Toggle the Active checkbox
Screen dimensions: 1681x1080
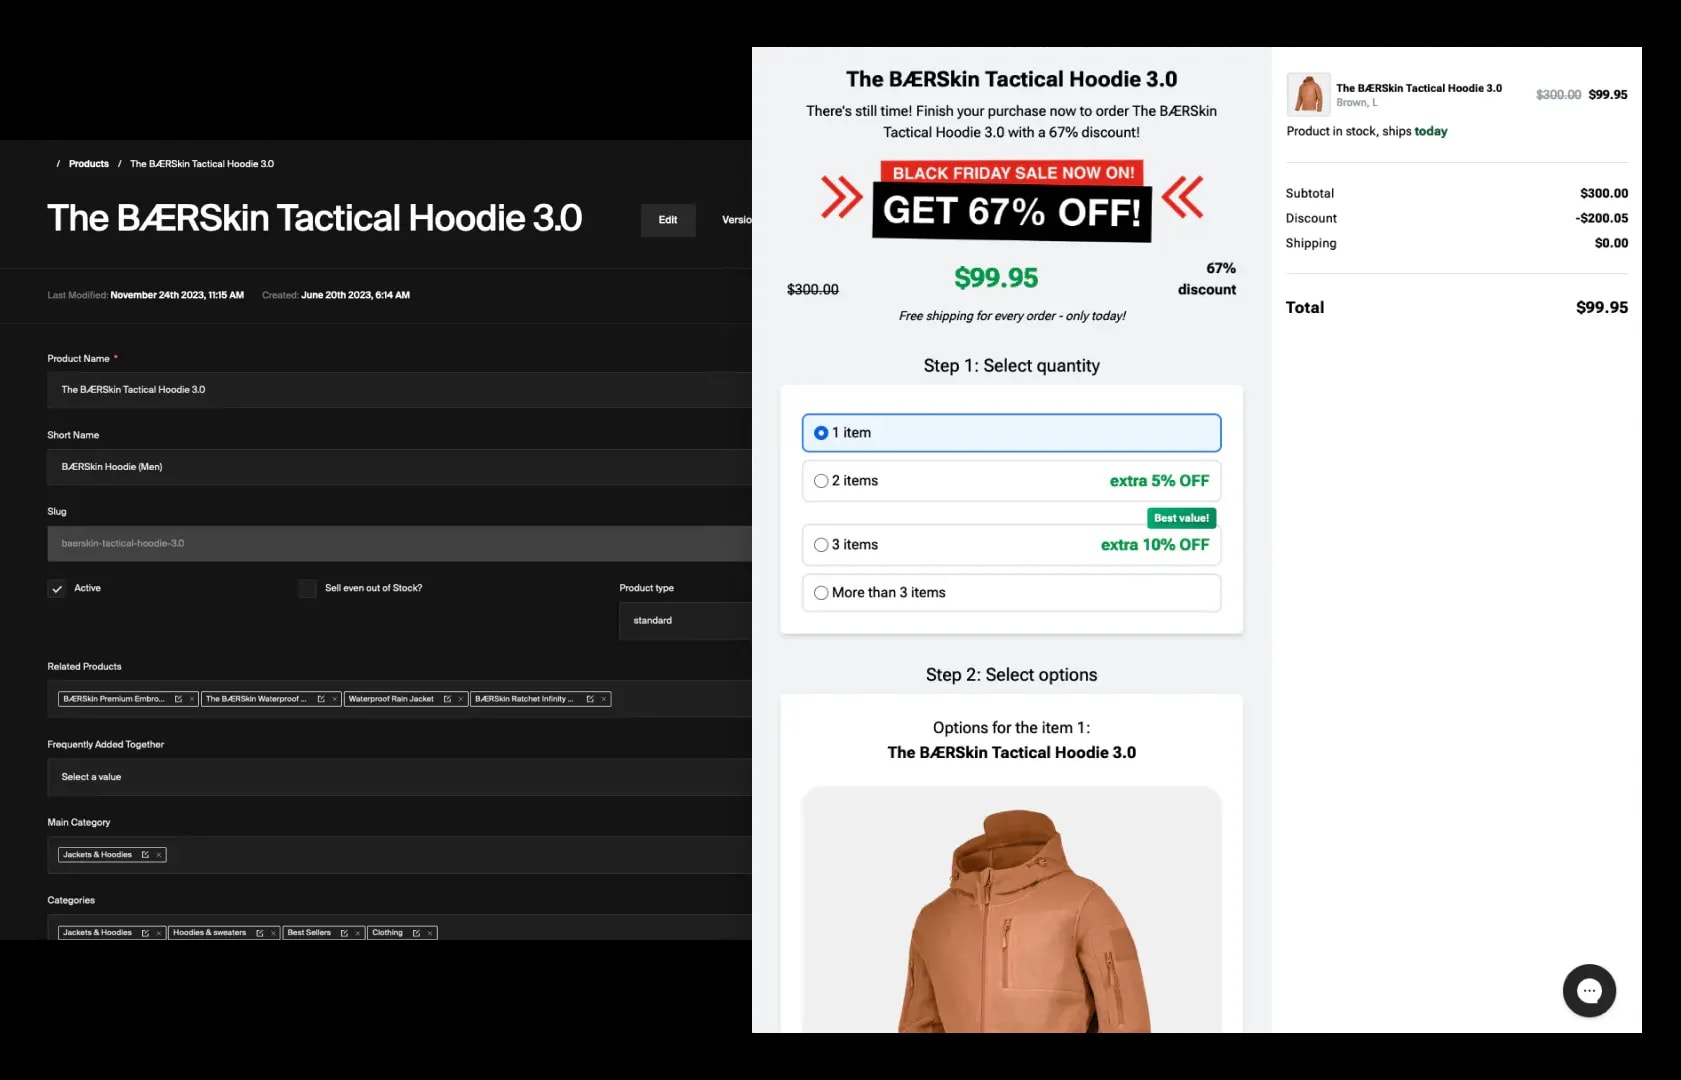(x=57, y=589)
